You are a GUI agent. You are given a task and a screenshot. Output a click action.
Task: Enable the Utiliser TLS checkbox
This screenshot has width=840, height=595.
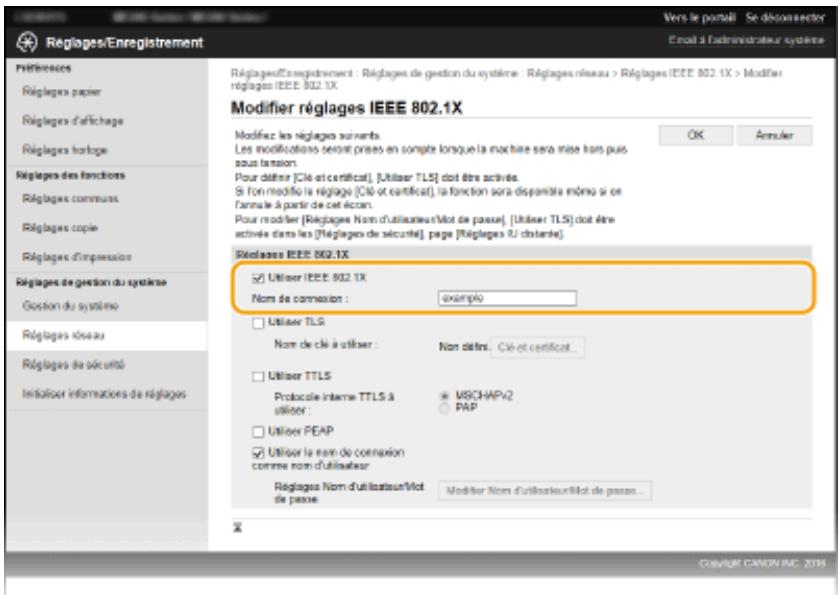coord(258,323)
